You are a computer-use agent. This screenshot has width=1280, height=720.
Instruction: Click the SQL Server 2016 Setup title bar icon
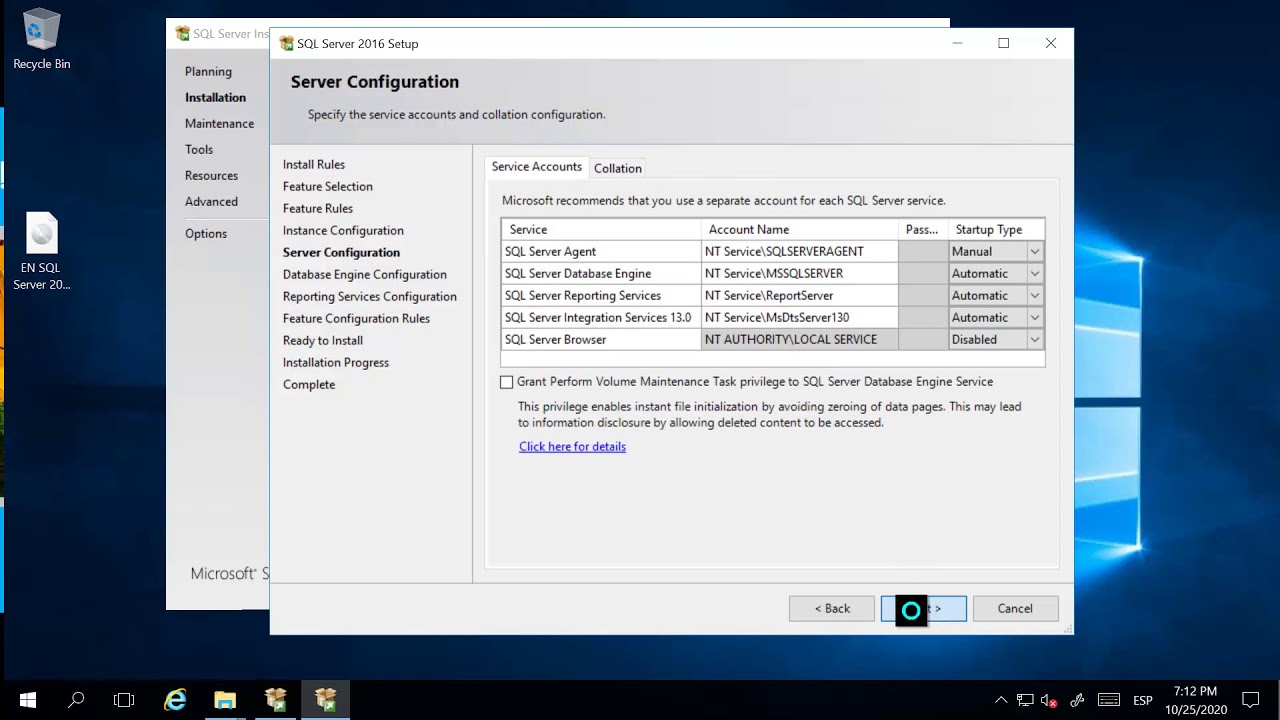(x=287, y=43)
